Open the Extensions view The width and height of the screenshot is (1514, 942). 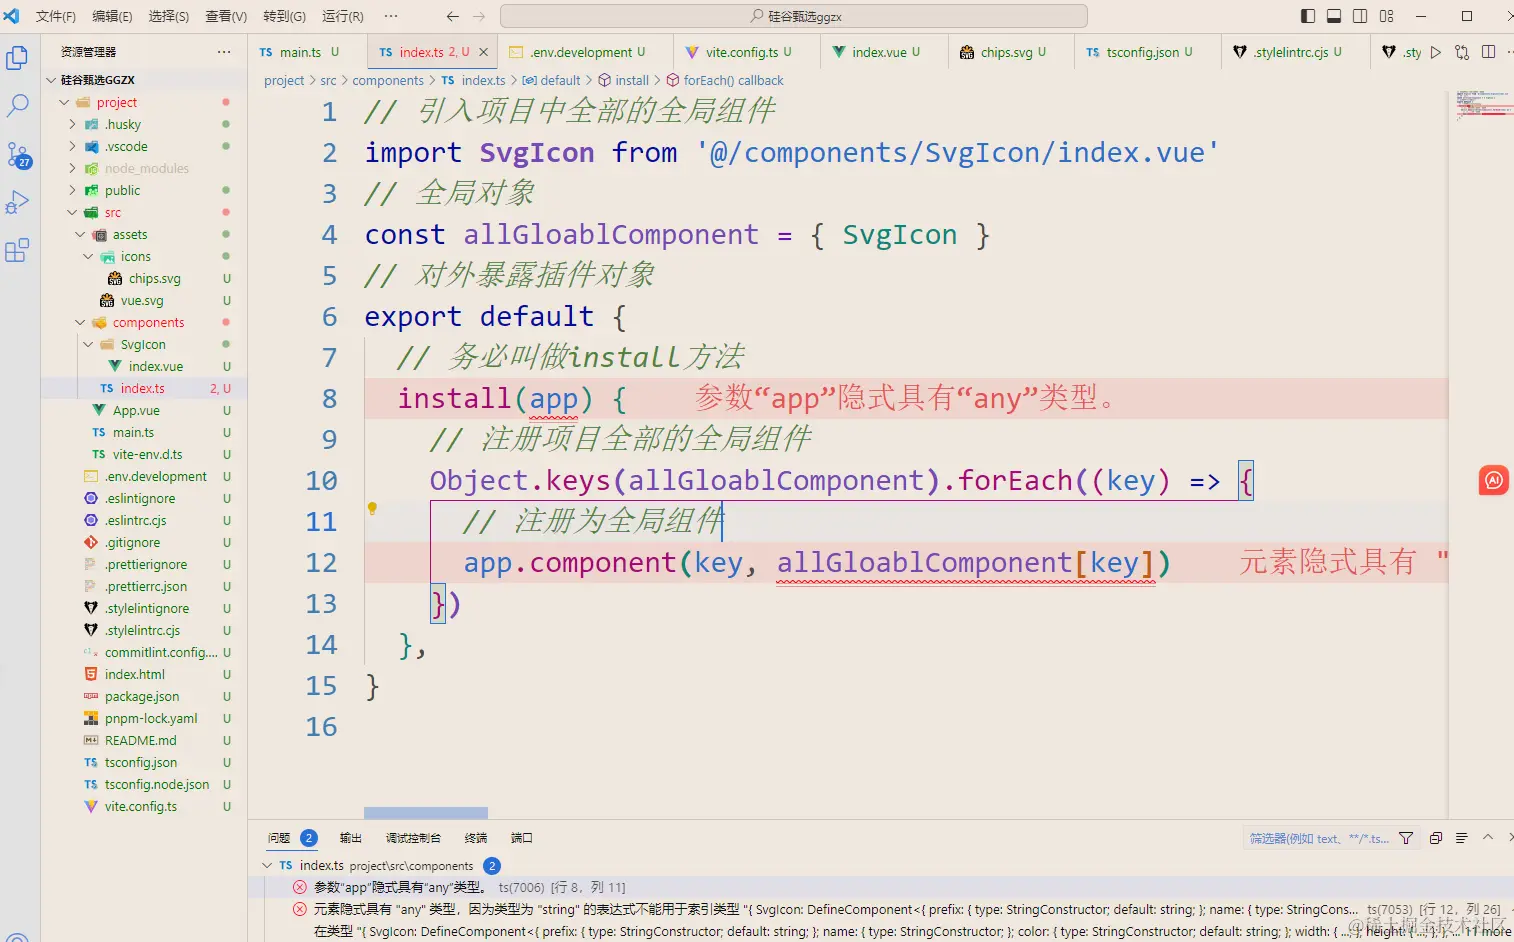click(x=17, y=250)
